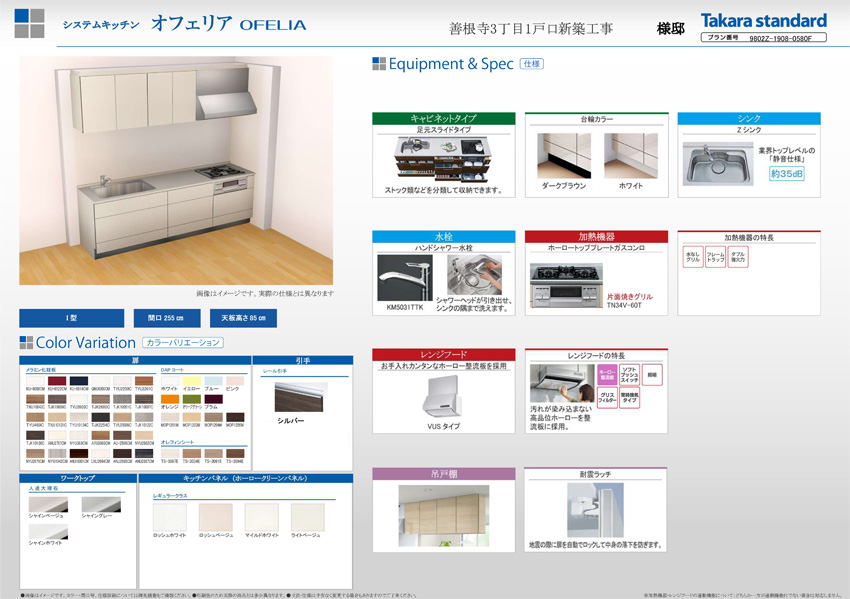Pick the ロッシュホワイト panel swatch
The width and height of the screenshot is (850, 599).
click(x=170, y=517)
